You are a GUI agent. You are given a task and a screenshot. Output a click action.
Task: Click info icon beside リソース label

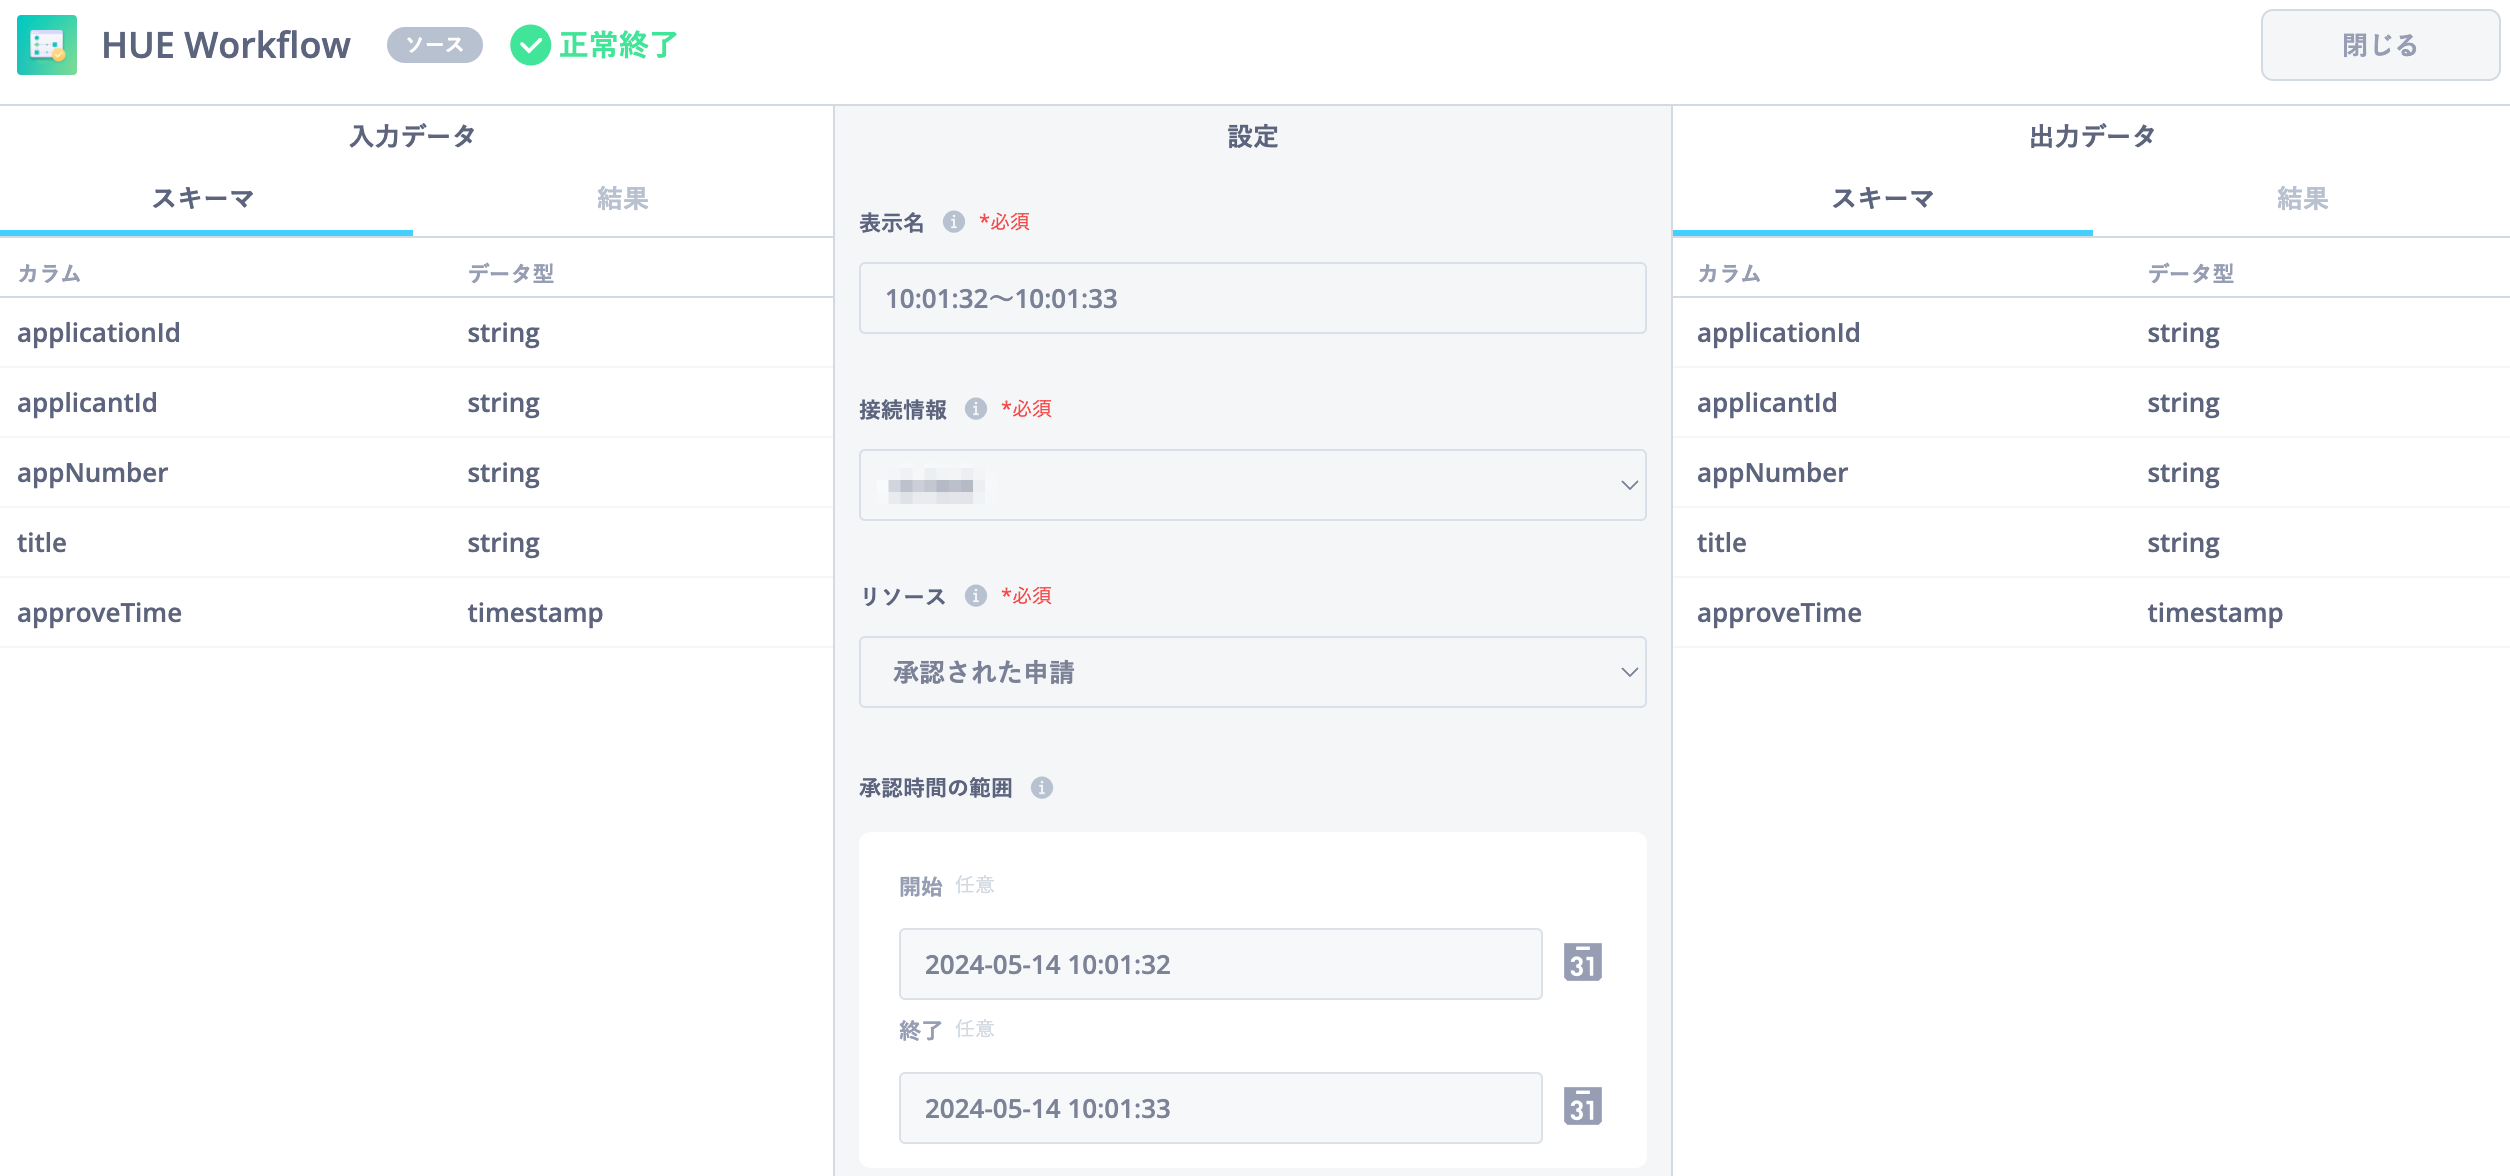click(x=976, y=596)
